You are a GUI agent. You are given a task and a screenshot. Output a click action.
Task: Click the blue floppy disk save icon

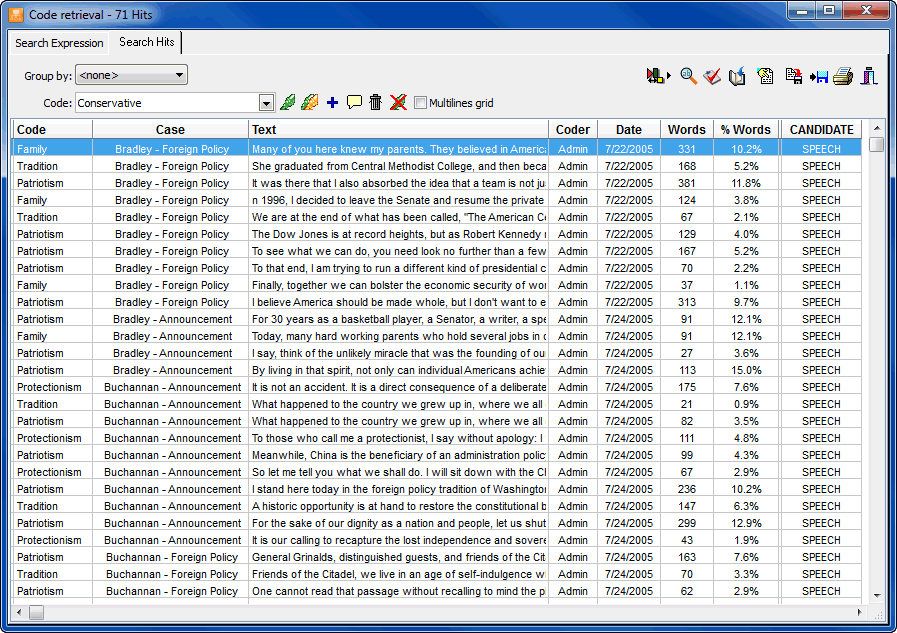pyautogui.click(x=819, y=77)
